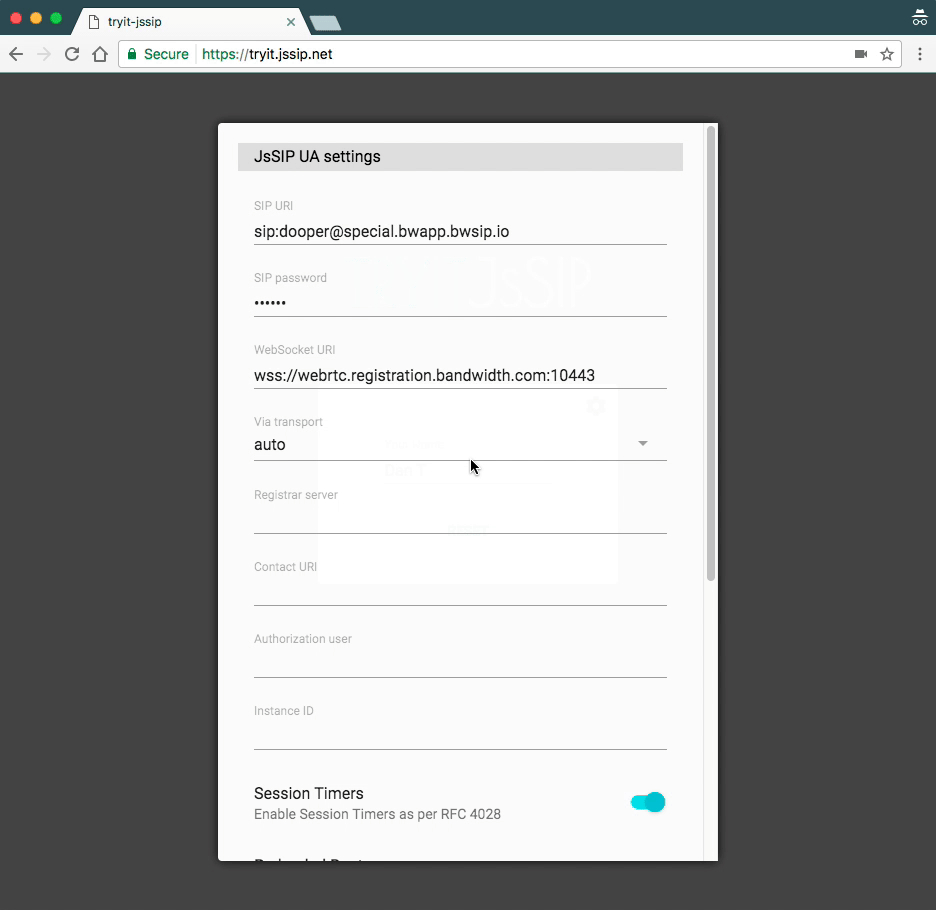
Task: Open a new browser tab
Action: [326, 23]
